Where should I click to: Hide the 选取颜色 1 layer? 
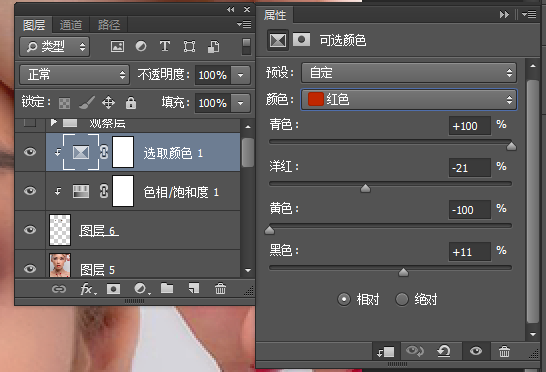pos(30,152)
